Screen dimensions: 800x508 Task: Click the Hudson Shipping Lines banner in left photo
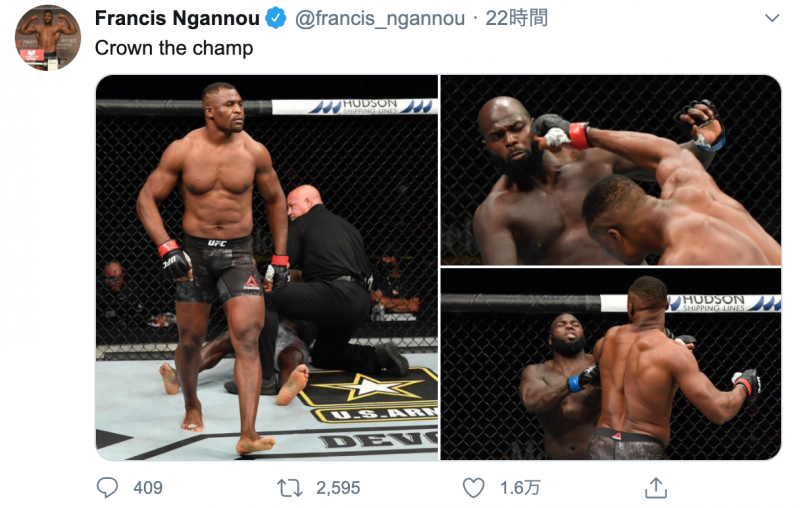355,107
